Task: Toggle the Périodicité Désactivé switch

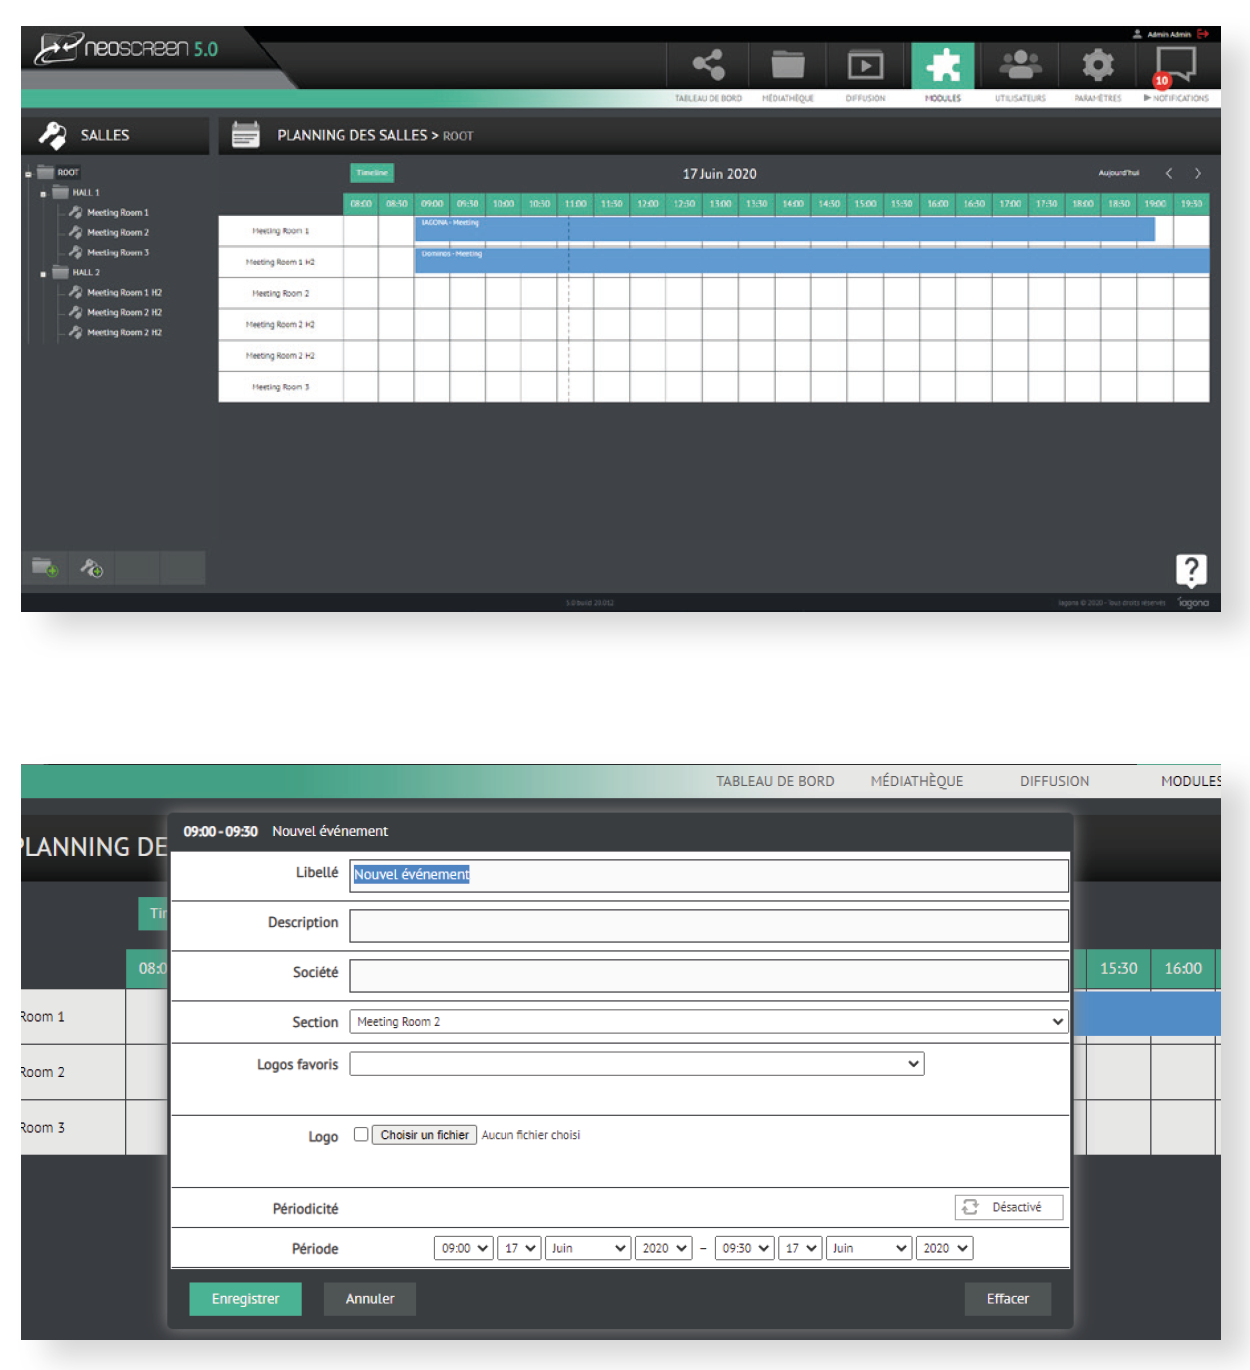Action: 1008,1207
